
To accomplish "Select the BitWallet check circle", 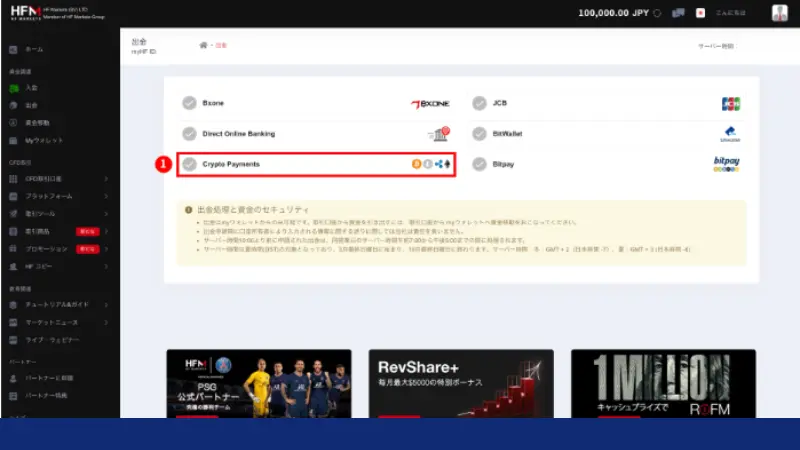I will [478, 134].
